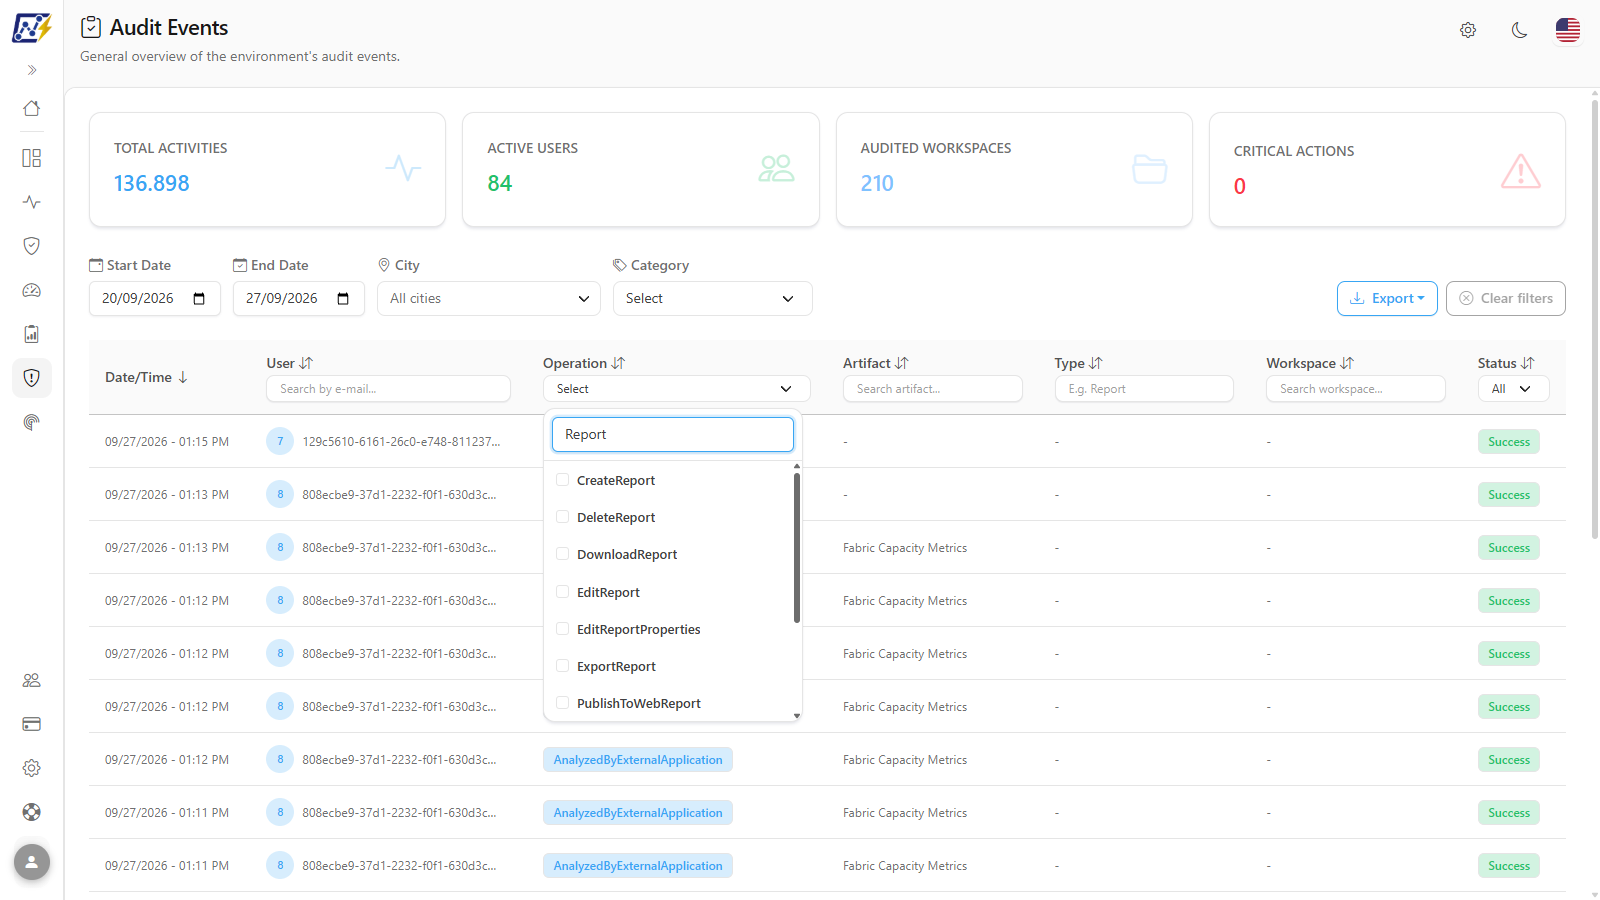This screenshot has width=1600, height=900.
Task: Sort the Workspace column
Action: click(x=1347, y=363)
